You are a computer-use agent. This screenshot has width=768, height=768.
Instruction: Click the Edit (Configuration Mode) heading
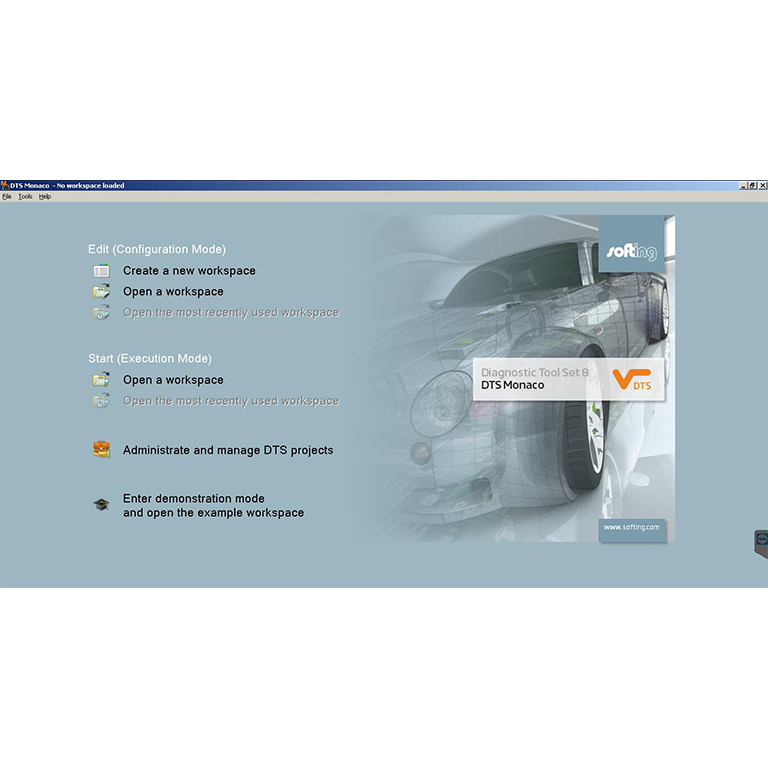tap(157, 249)
